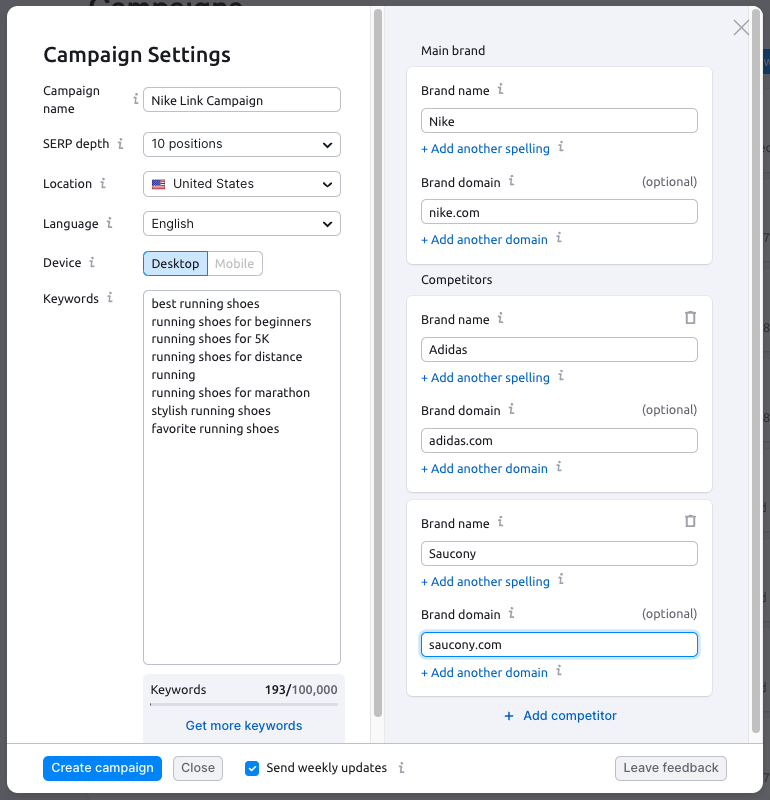This screenshot has width=770, height=800.
Task: Click Add competitor link
Action: (560, 716)
